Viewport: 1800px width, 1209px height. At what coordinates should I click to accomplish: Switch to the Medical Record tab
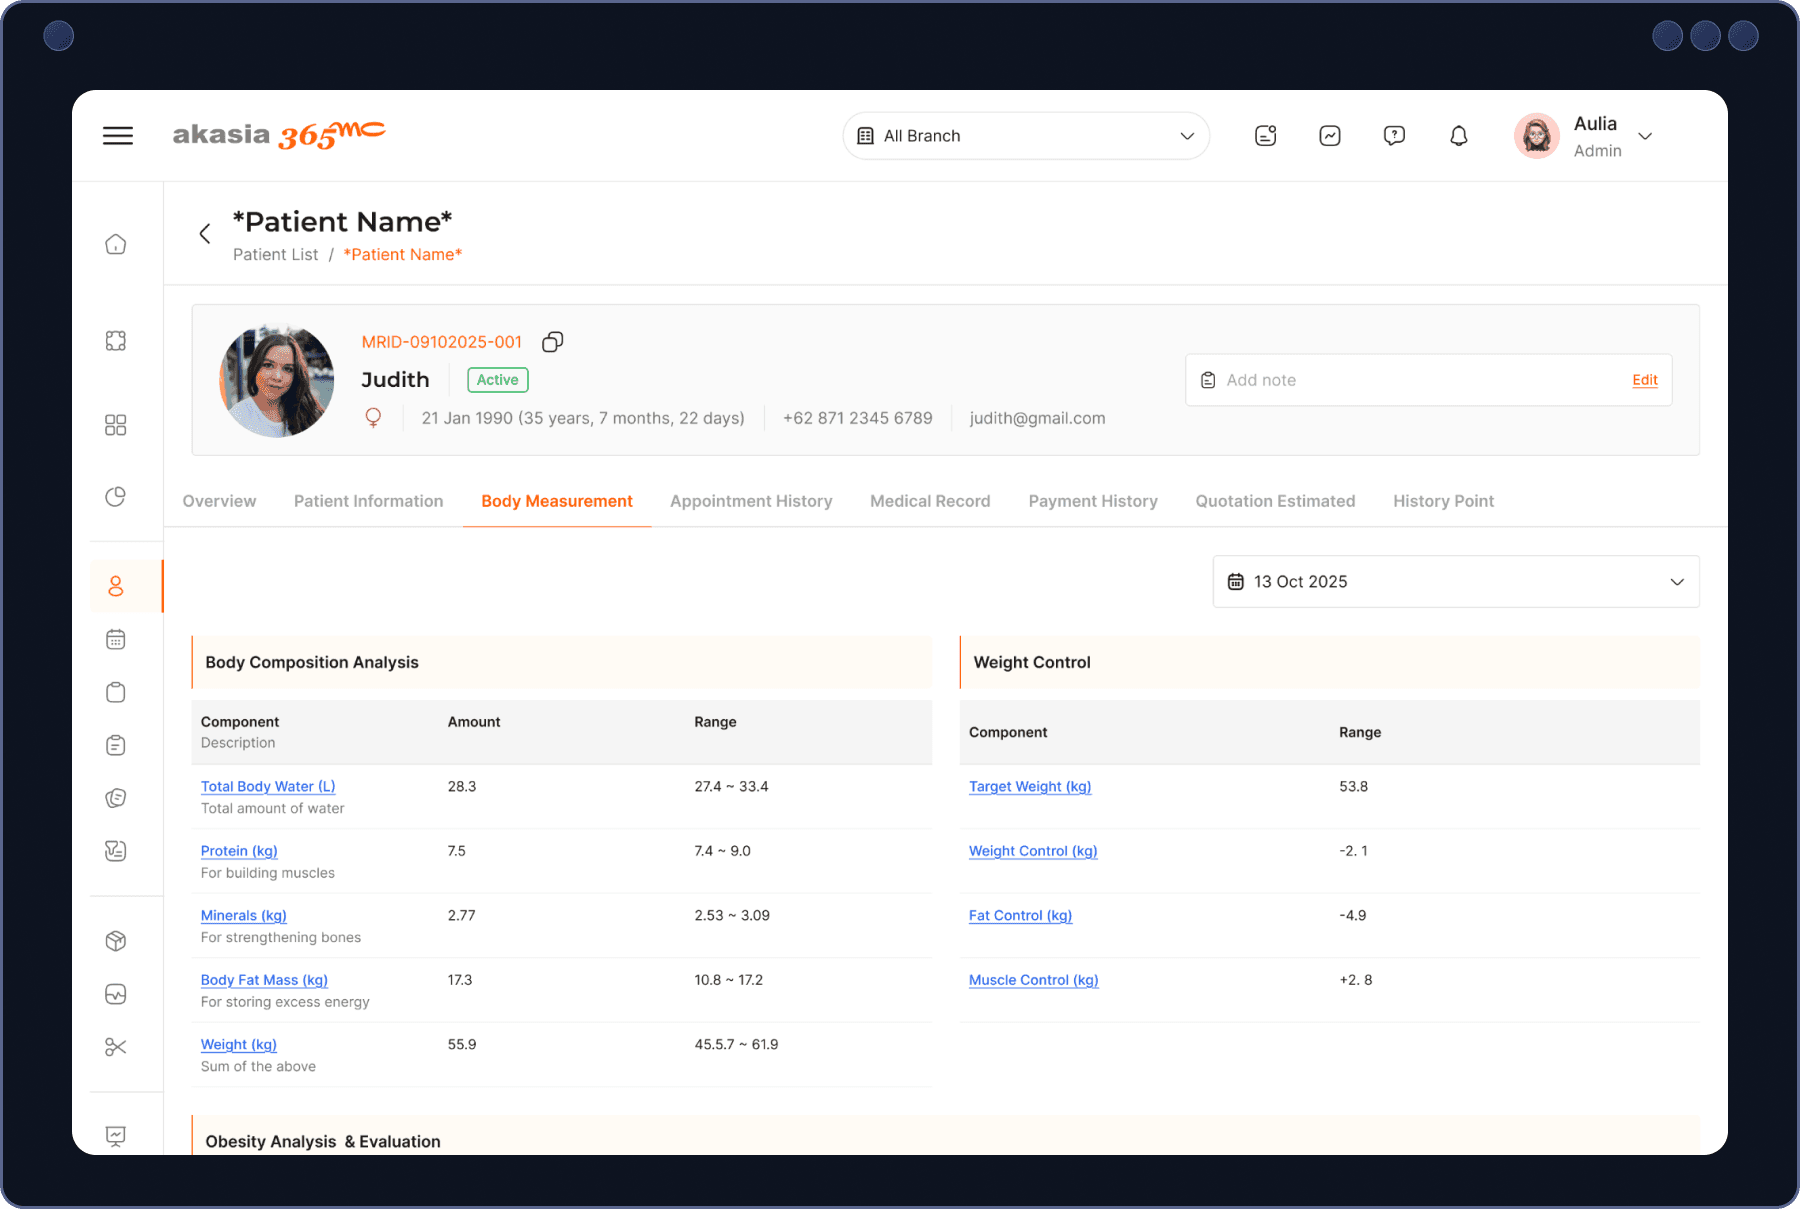point(930,501)
